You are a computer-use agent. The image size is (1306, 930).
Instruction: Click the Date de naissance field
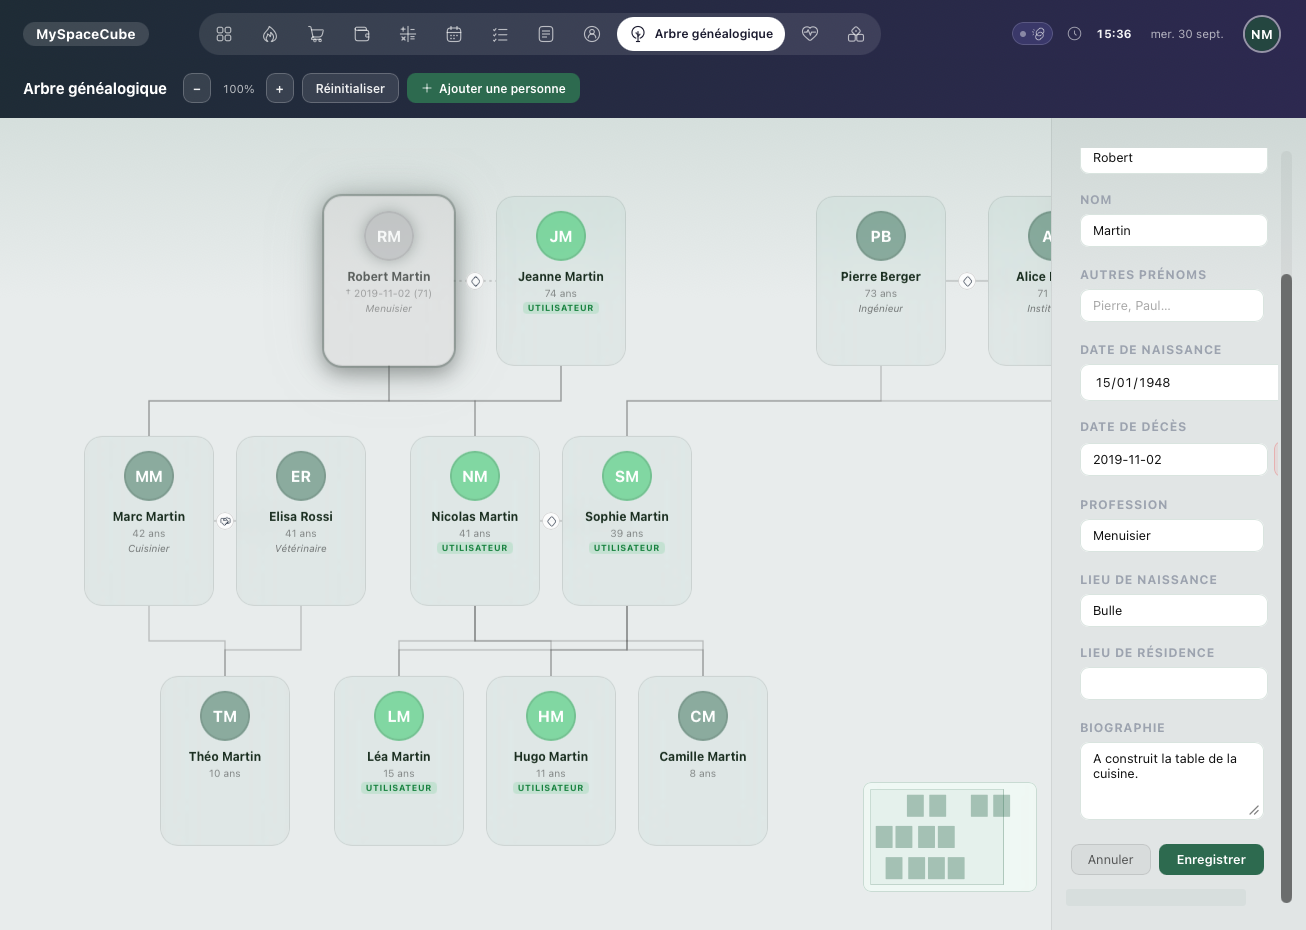click(1179, 382)
